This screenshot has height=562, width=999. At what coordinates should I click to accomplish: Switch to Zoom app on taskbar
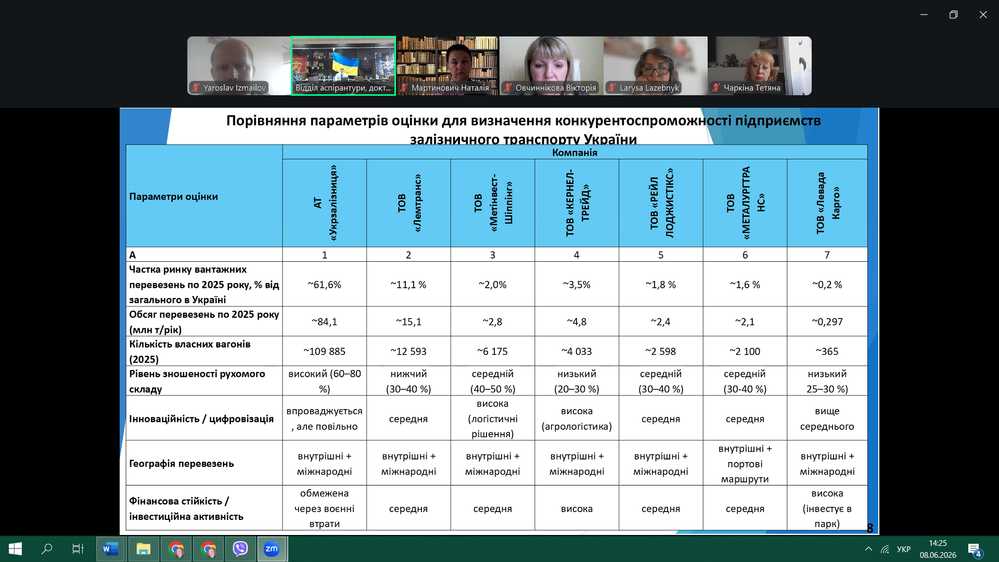click(272, 549)
